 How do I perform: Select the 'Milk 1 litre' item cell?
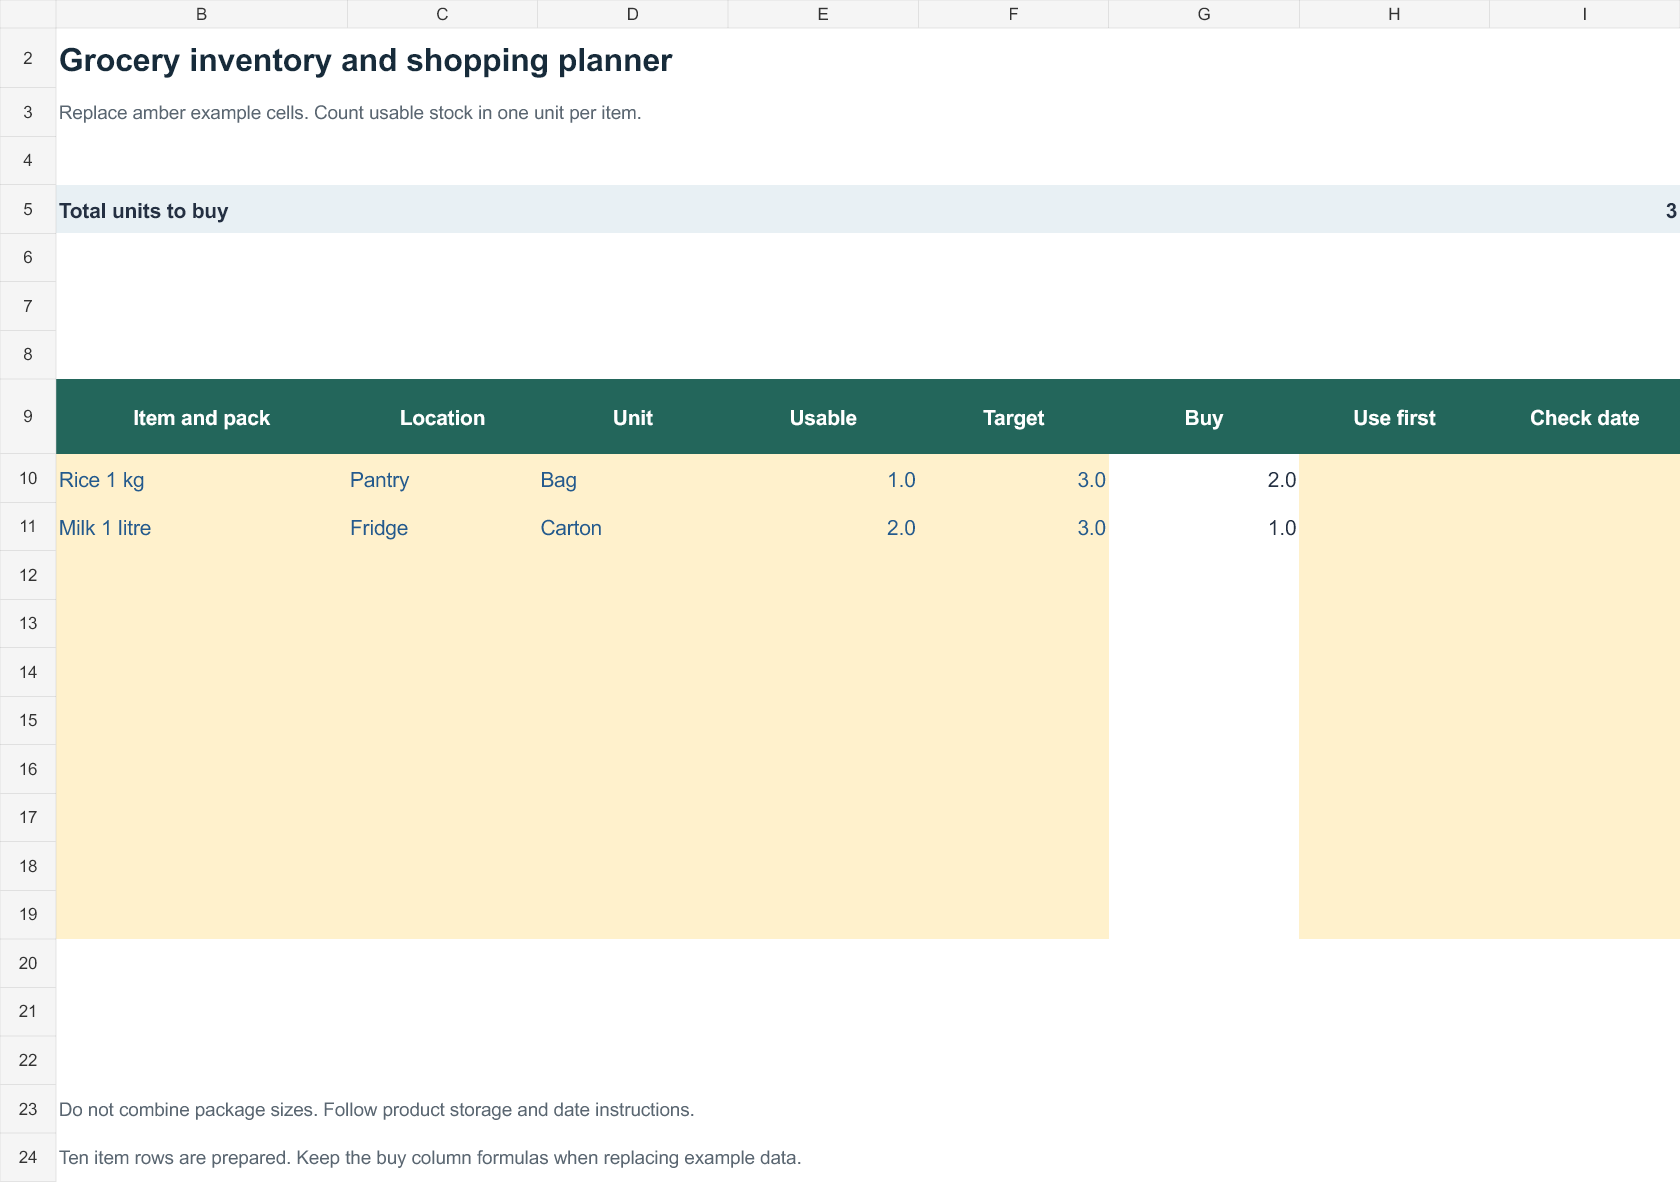202,527
